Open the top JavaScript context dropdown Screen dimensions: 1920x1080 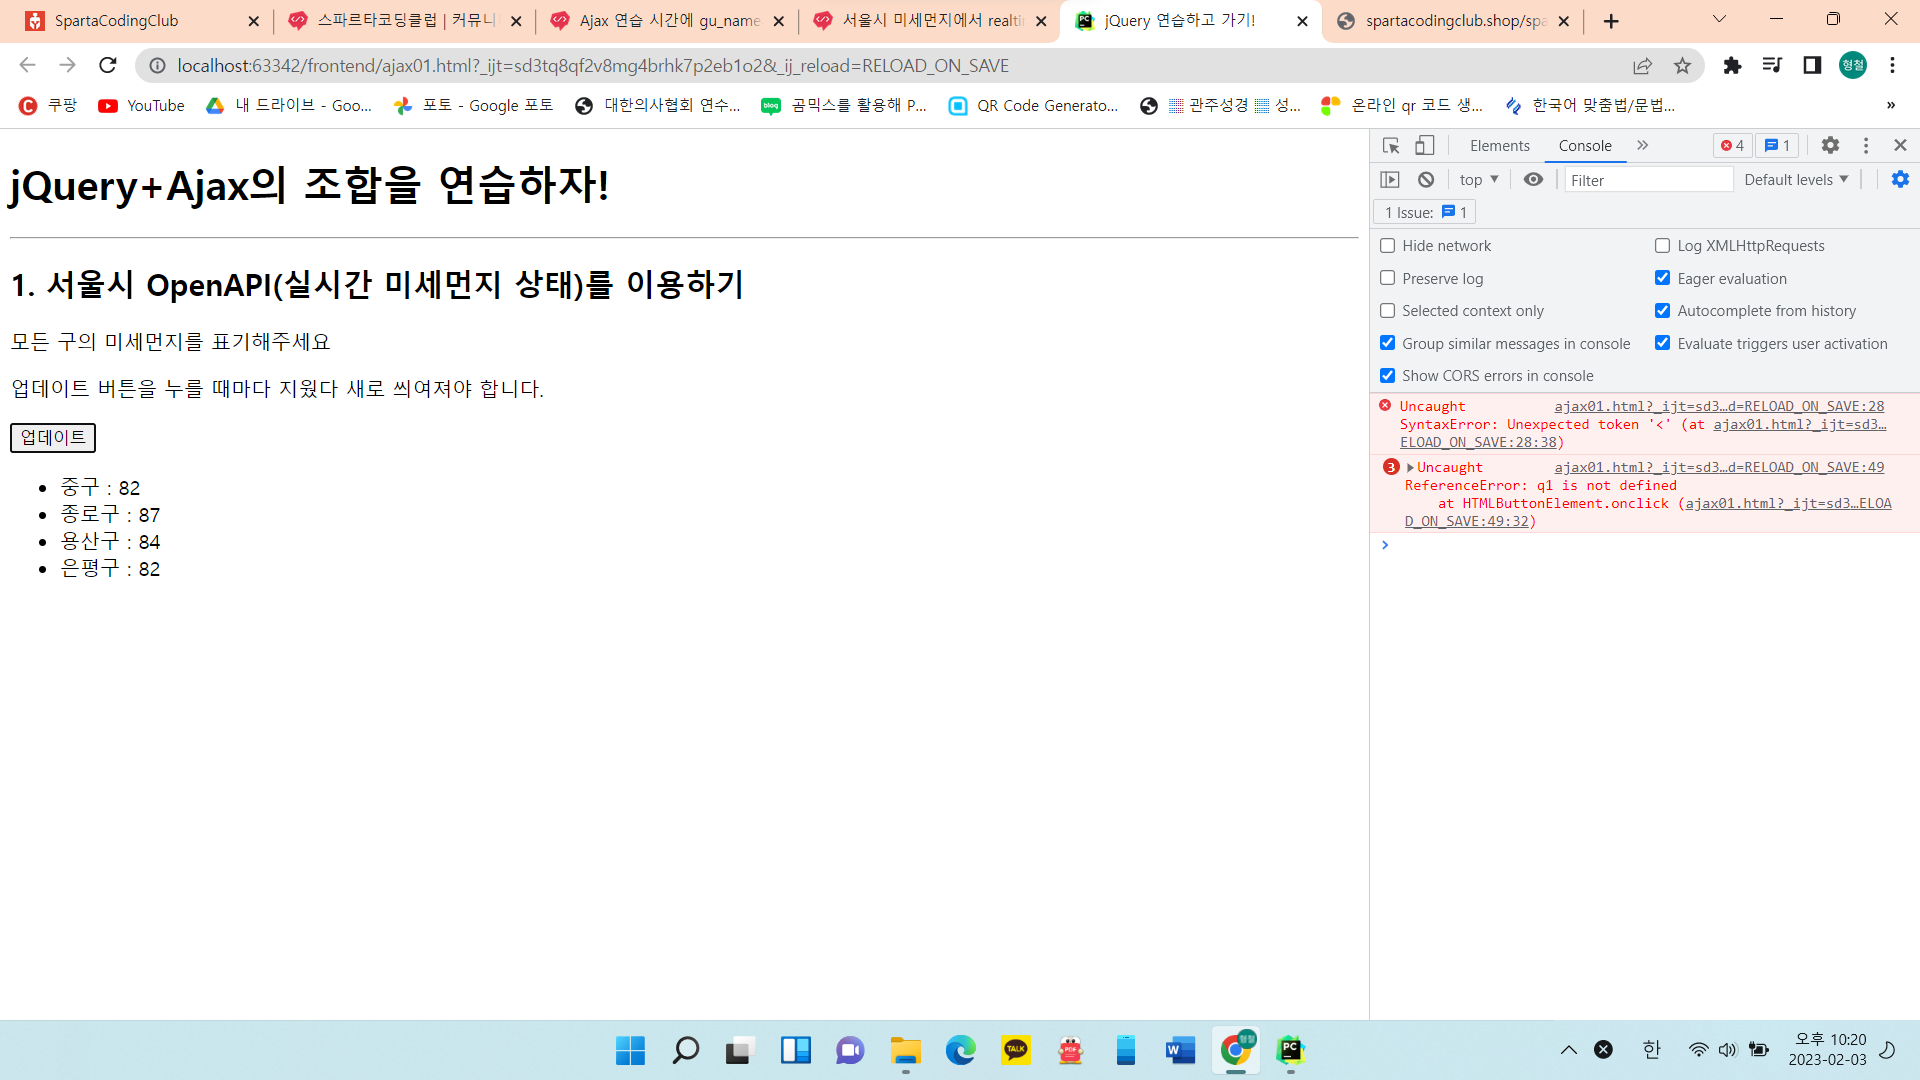click(x=1479, y=180)
